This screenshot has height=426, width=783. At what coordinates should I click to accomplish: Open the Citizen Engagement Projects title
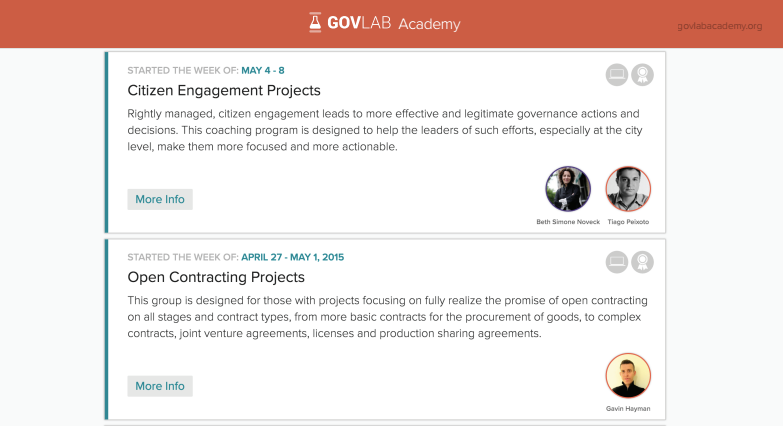[224, 90]
